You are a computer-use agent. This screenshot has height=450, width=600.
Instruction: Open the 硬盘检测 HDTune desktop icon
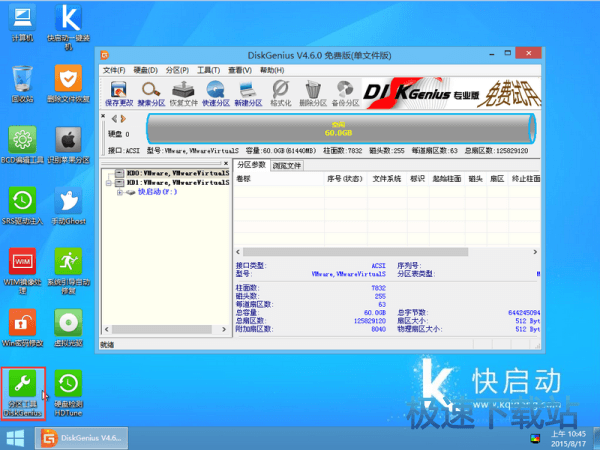pyautogui.click(x=68, y=393)
